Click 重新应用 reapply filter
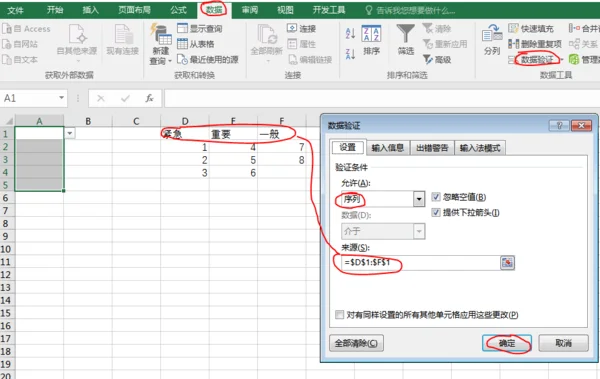 click(x=445, y=44)
